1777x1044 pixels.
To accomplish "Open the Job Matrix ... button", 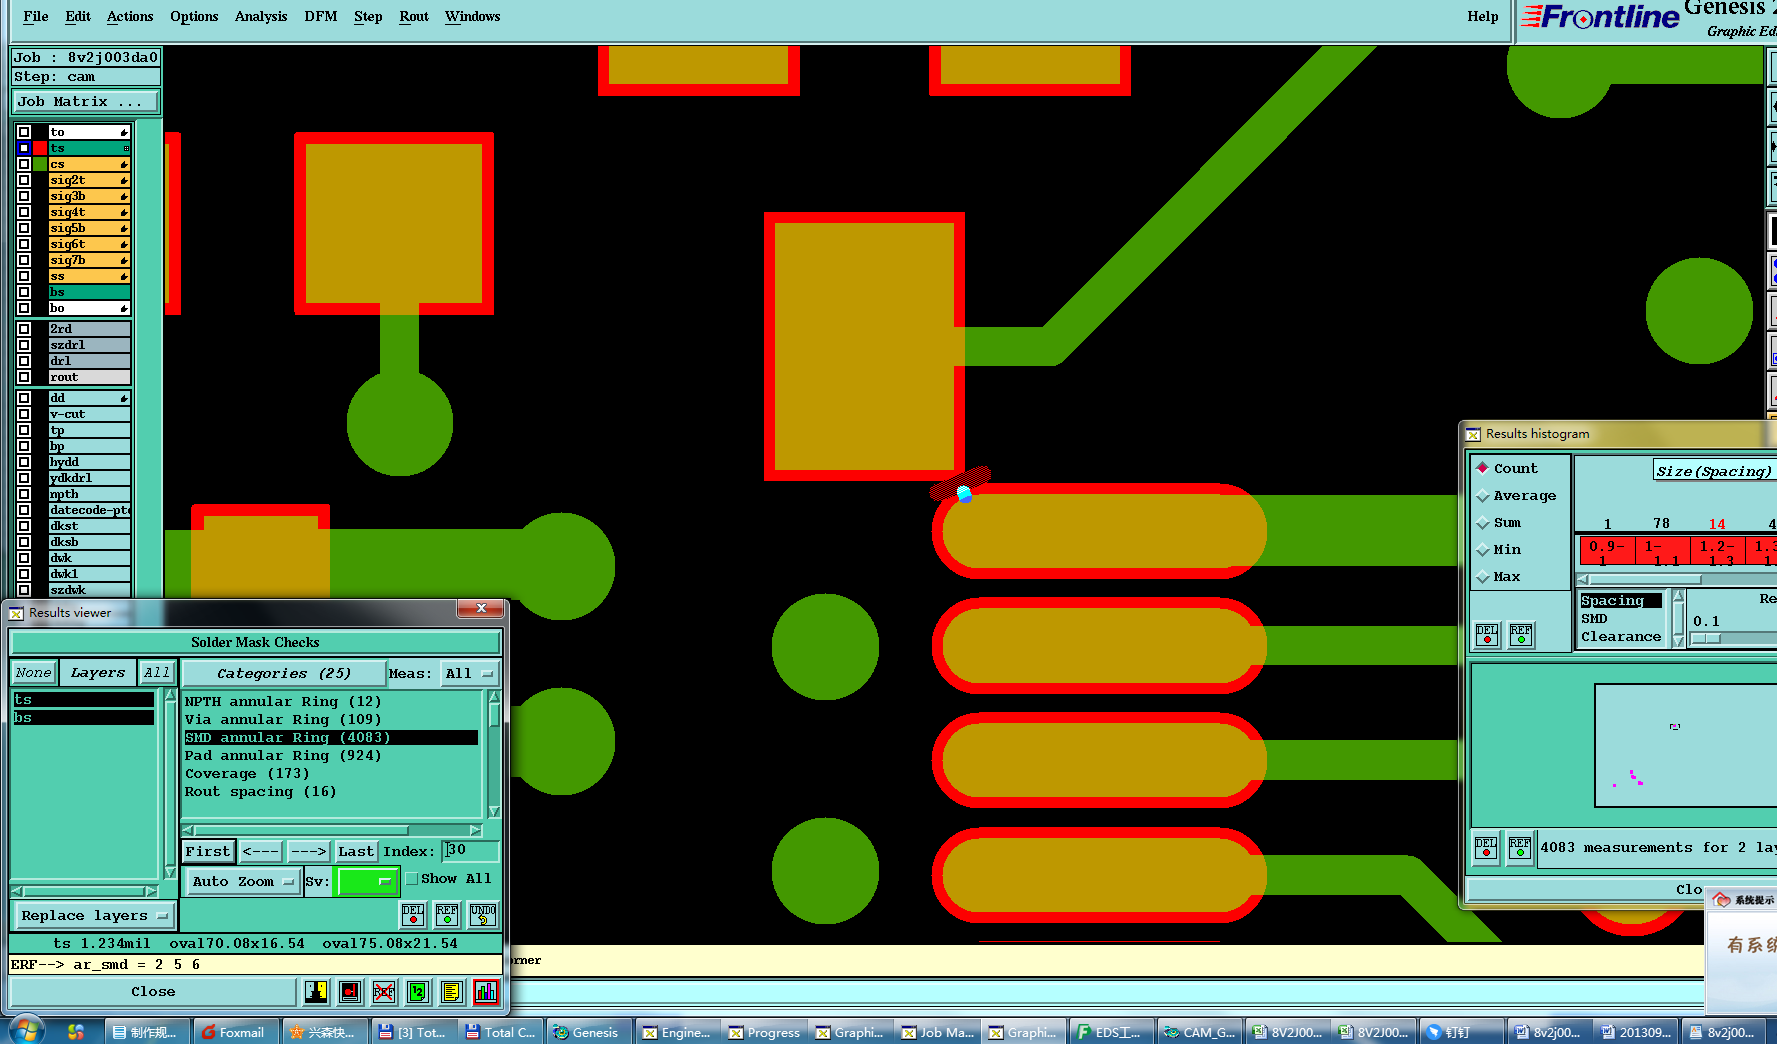I will [x=85, y=102].
